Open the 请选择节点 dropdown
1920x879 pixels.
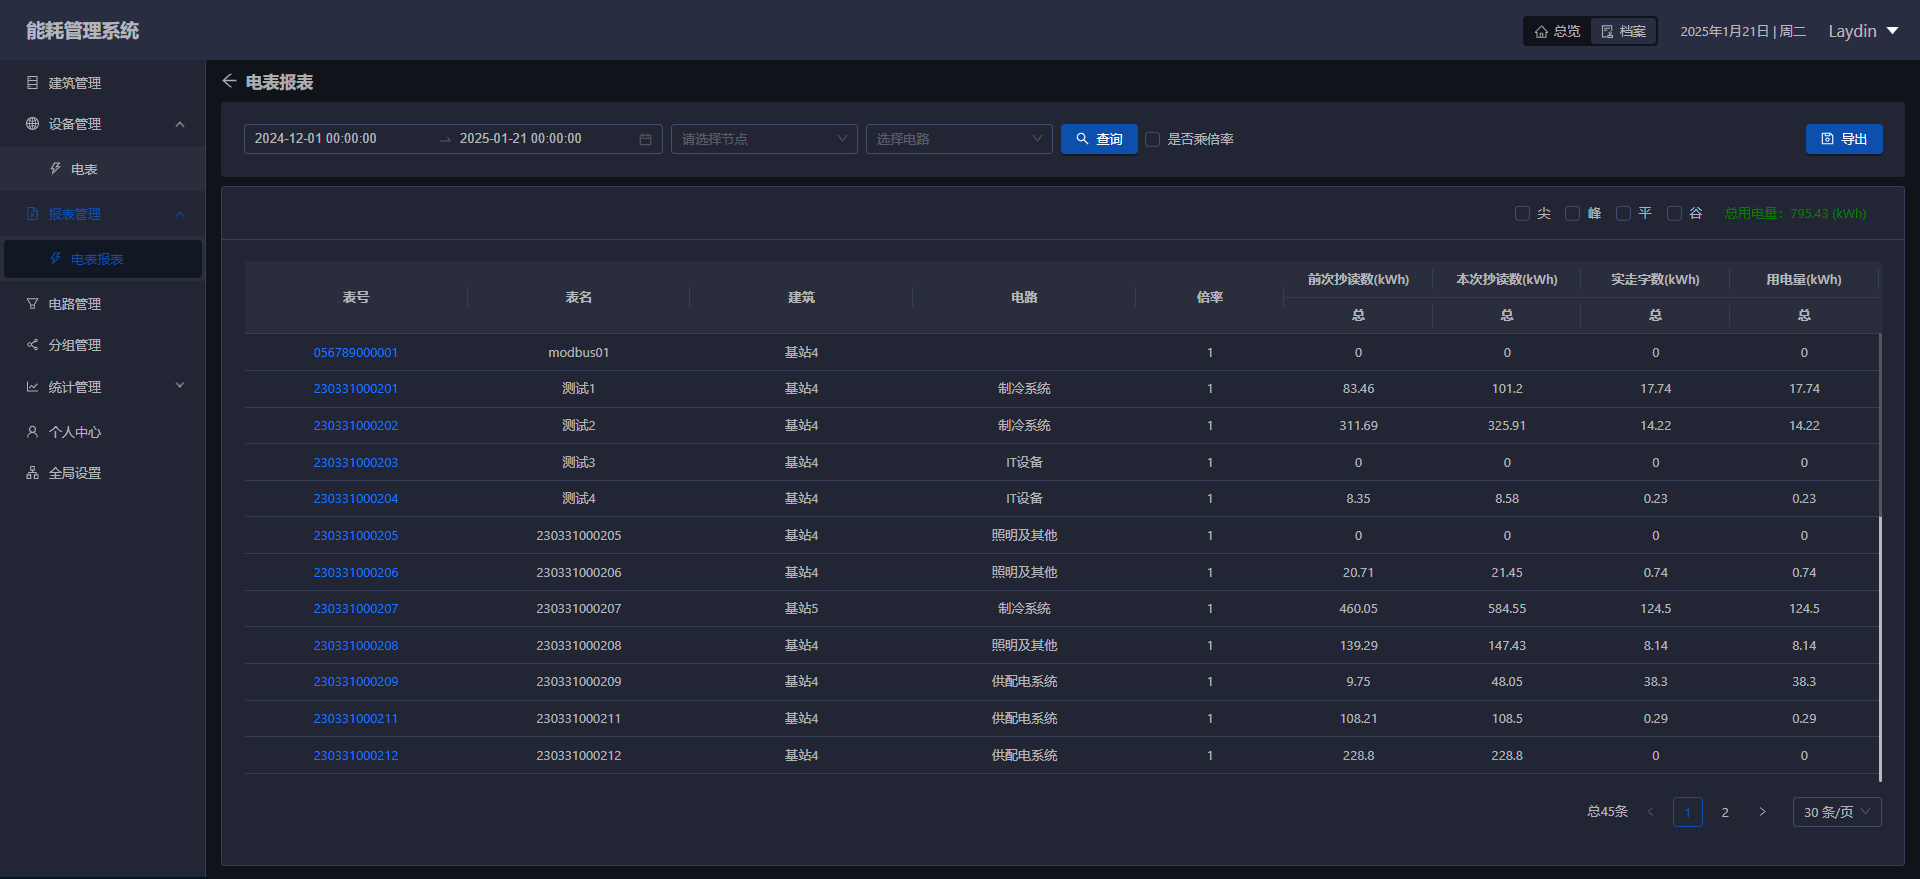[764, 139]
